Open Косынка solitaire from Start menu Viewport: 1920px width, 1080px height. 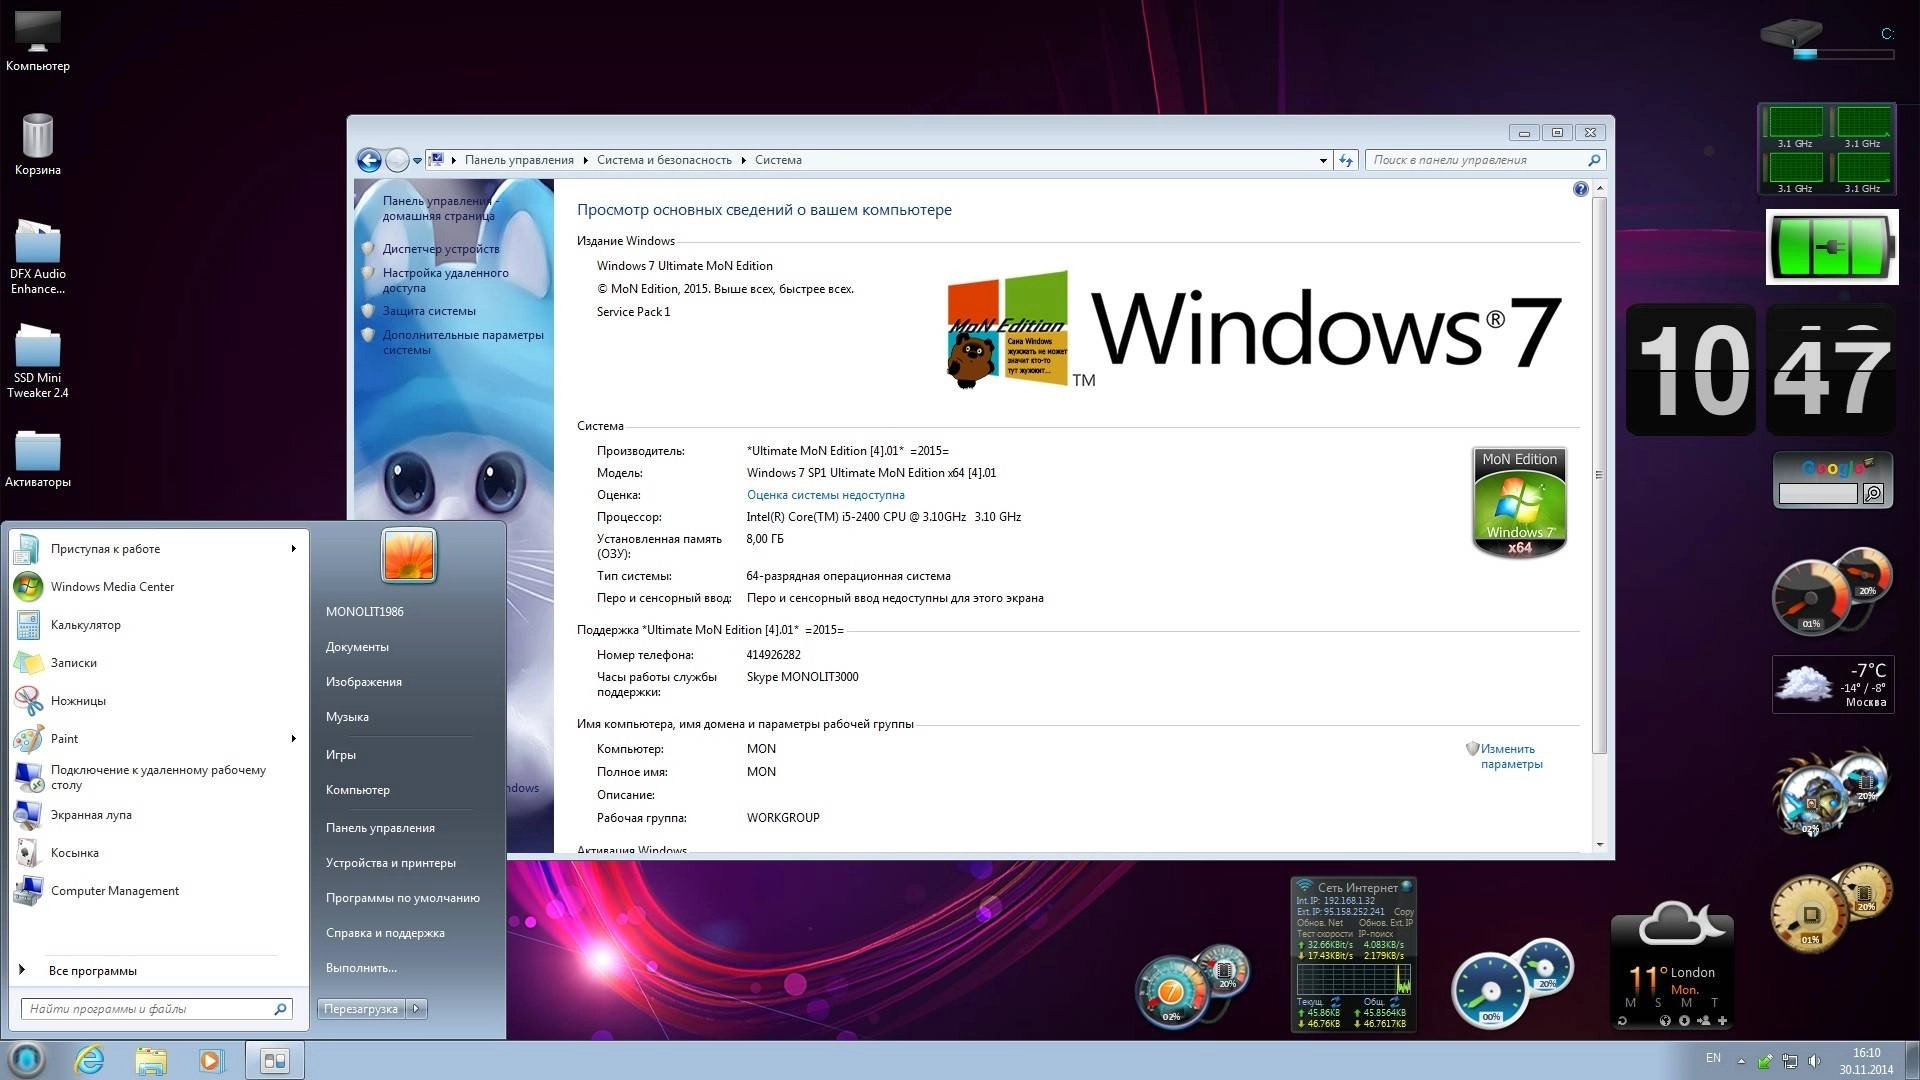158,853
